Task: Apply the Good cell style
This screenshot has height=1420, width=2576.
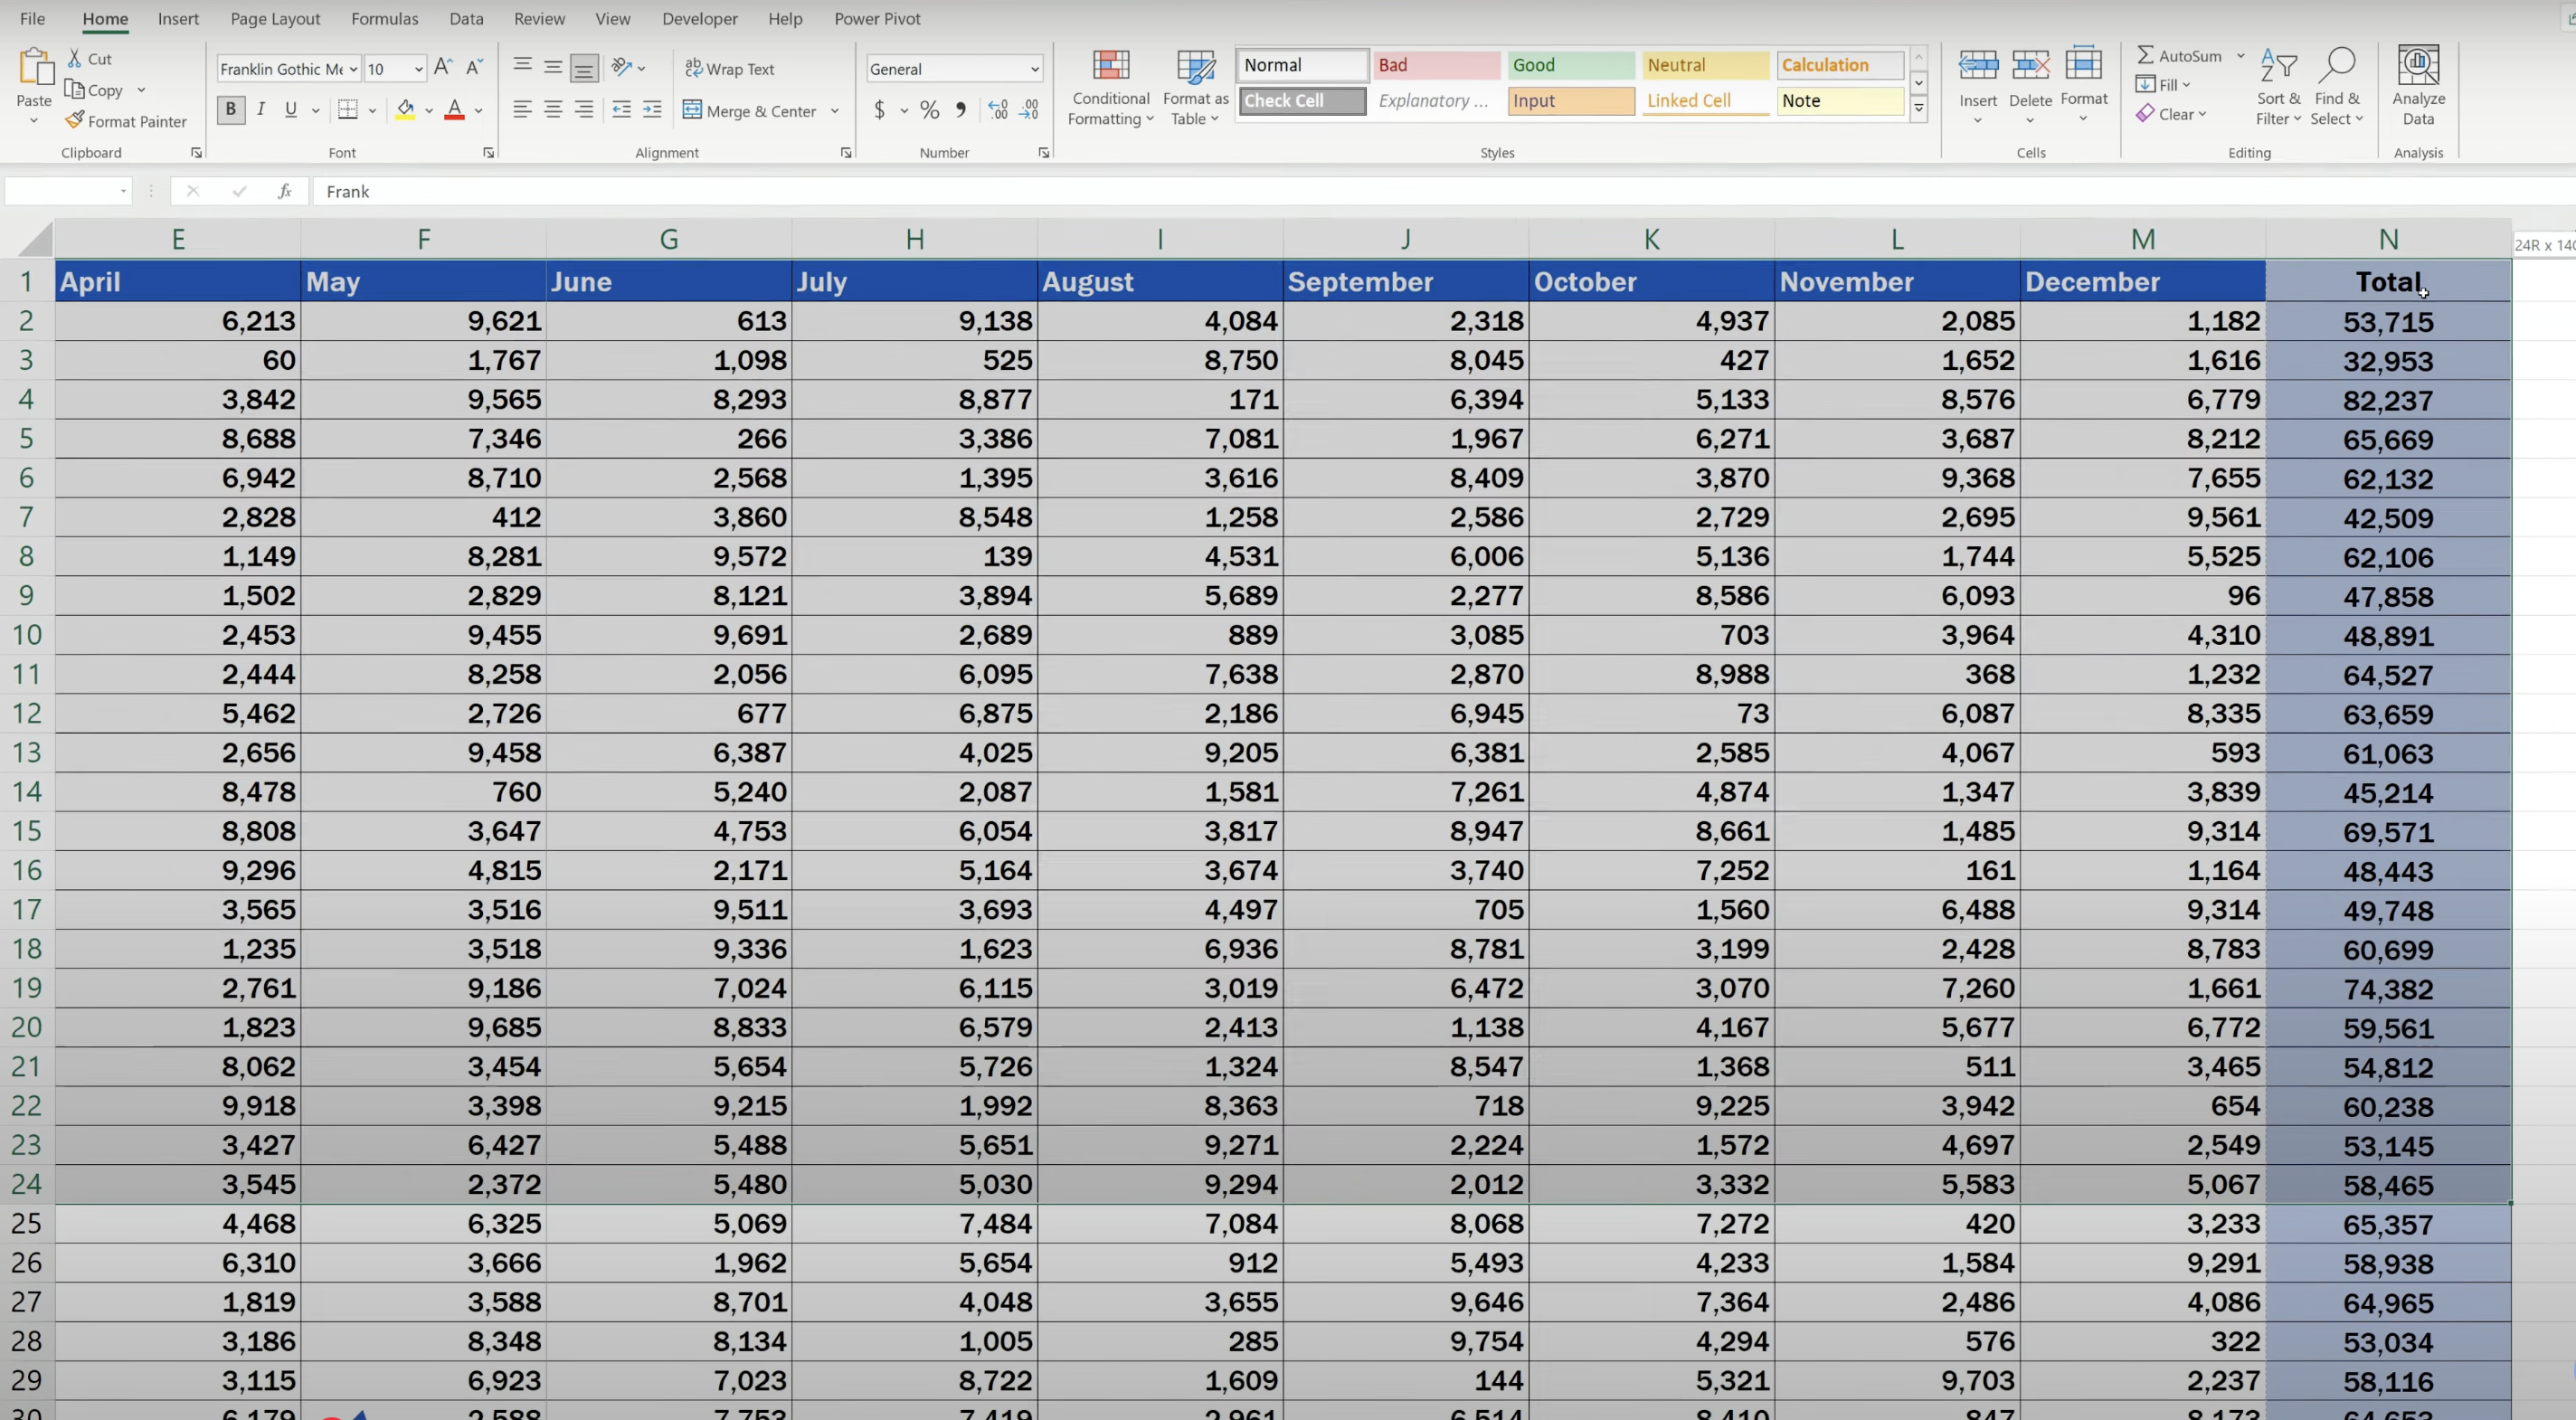Action: (1570, 65)
